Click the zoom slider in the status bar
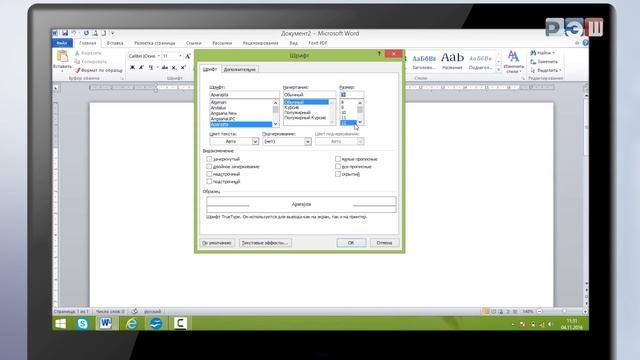Viewport: 640px width, 360px height. (x=564, y=311)
